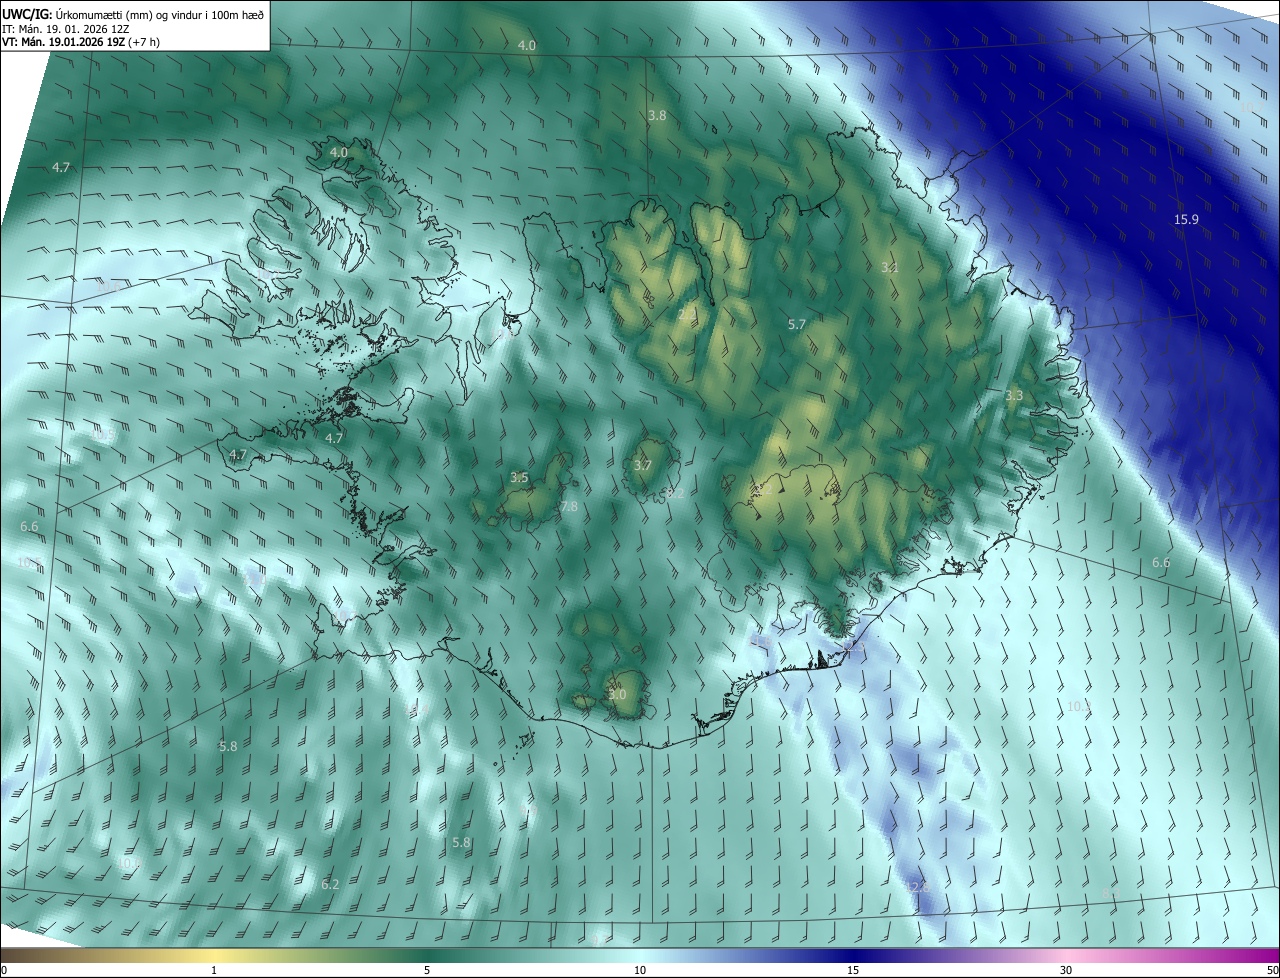Screen dimensions: 1280x978
Task: Click the 15.9 precipitation value label
Action: point(1186,219)
